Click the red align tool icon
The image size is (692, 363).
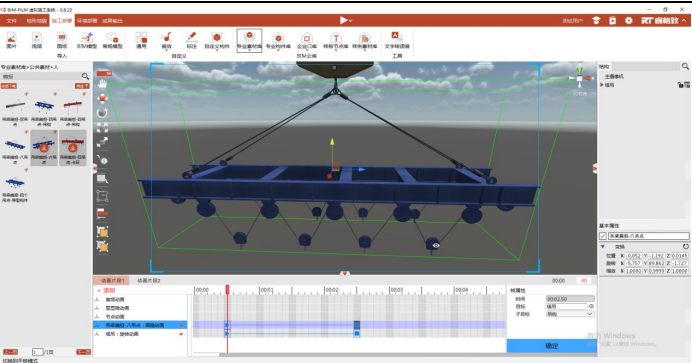click(102, 214)
